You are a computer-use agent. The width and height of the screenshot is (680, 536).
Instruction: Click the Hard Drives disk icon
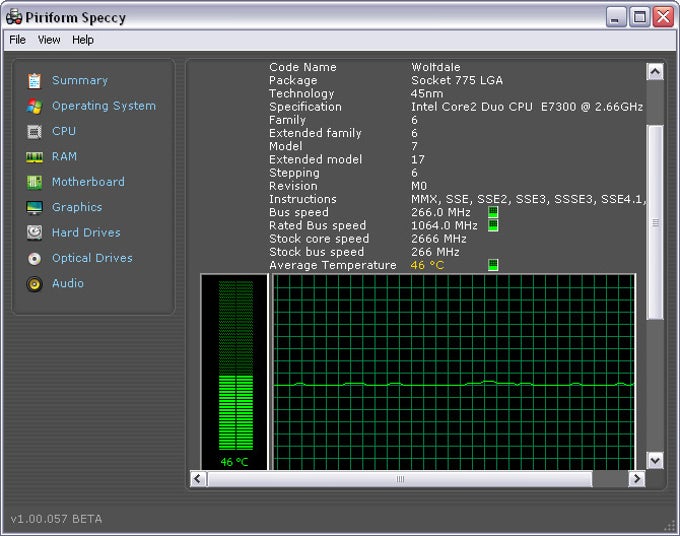(34, 233)
